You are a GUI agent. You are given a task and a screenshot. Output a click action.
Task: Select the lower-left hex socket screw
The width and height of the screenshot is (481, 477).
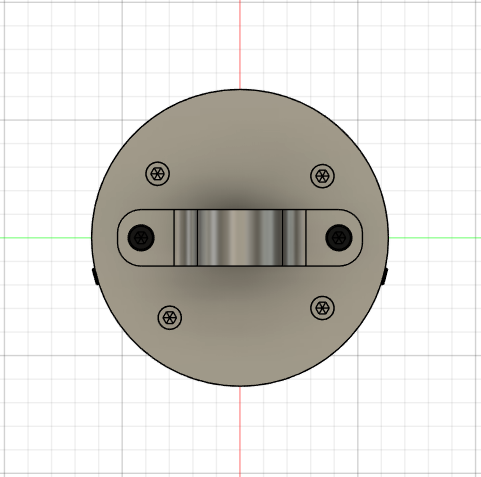(x=170, y=317)
